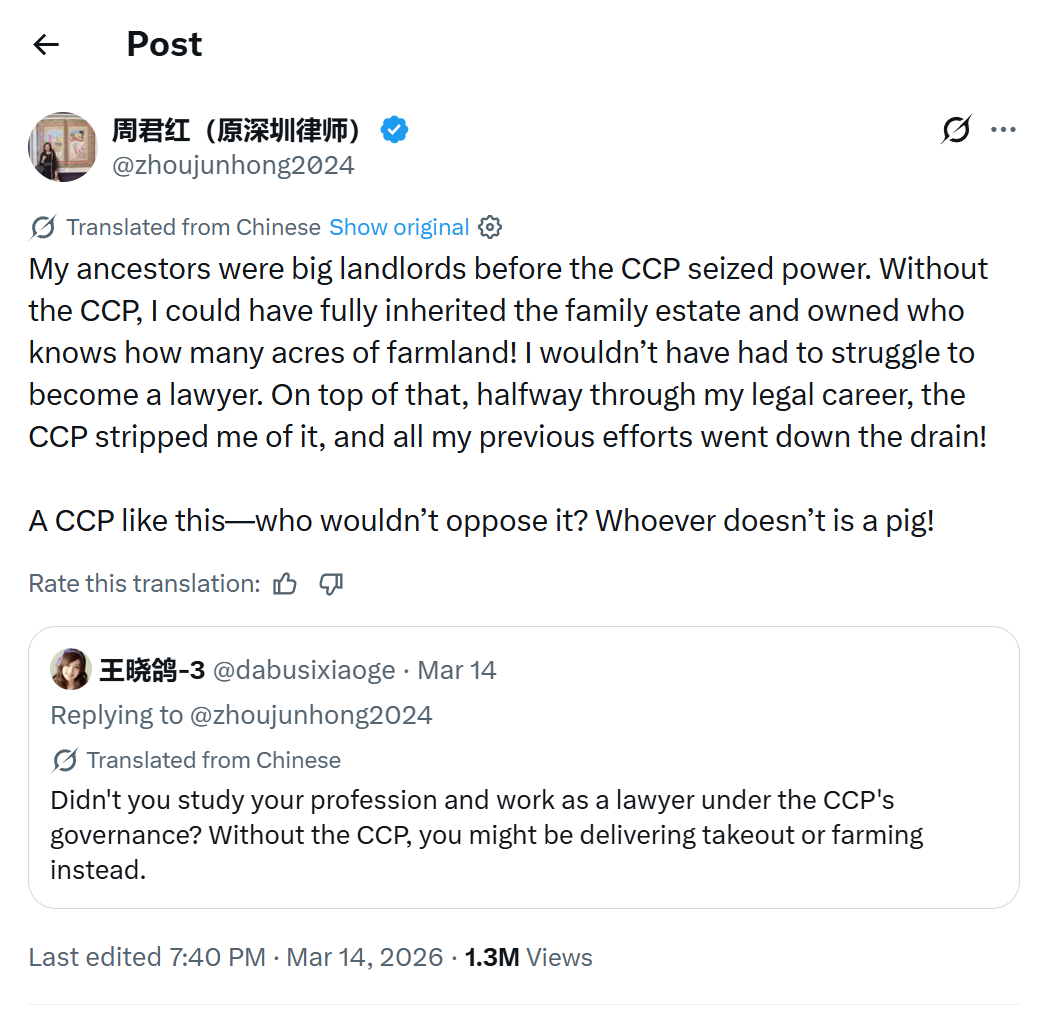Open the quoted @dabusixiaoge handle
The image size is (1044, 1009).
[304, 670]
